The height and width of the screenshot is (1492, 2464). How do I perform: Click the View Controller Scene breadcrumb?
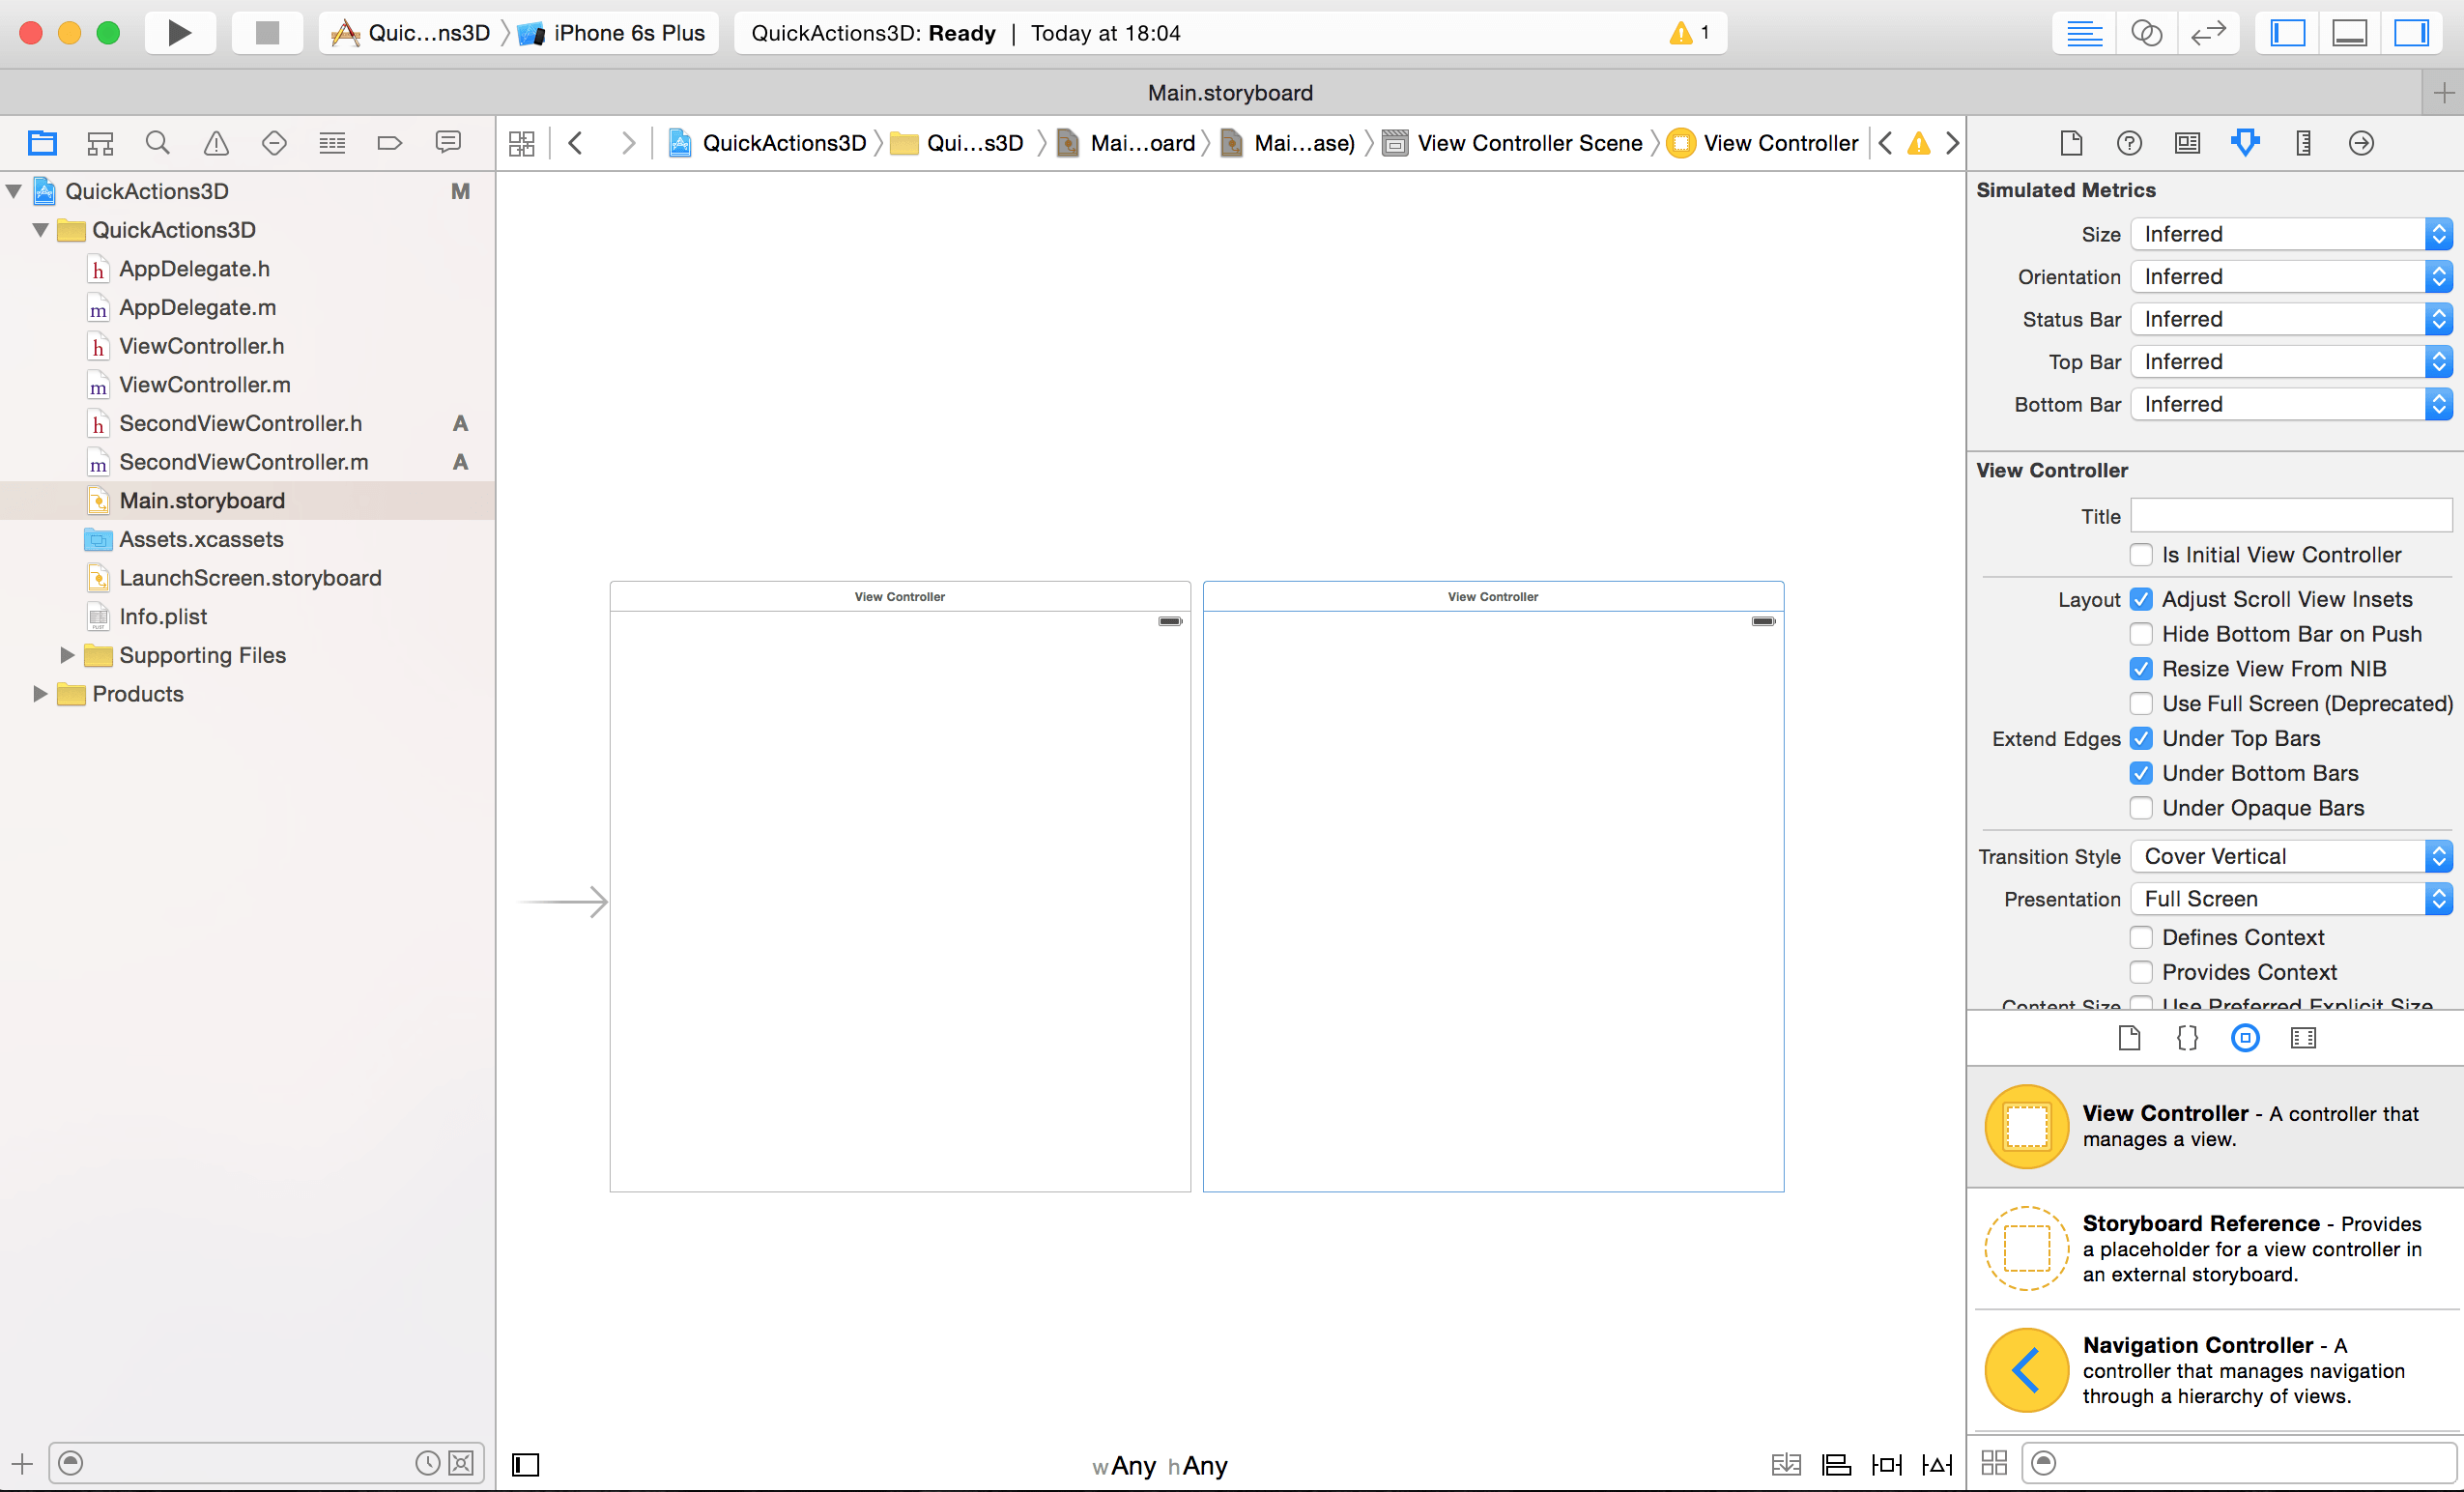click(x=1512, y=143)
